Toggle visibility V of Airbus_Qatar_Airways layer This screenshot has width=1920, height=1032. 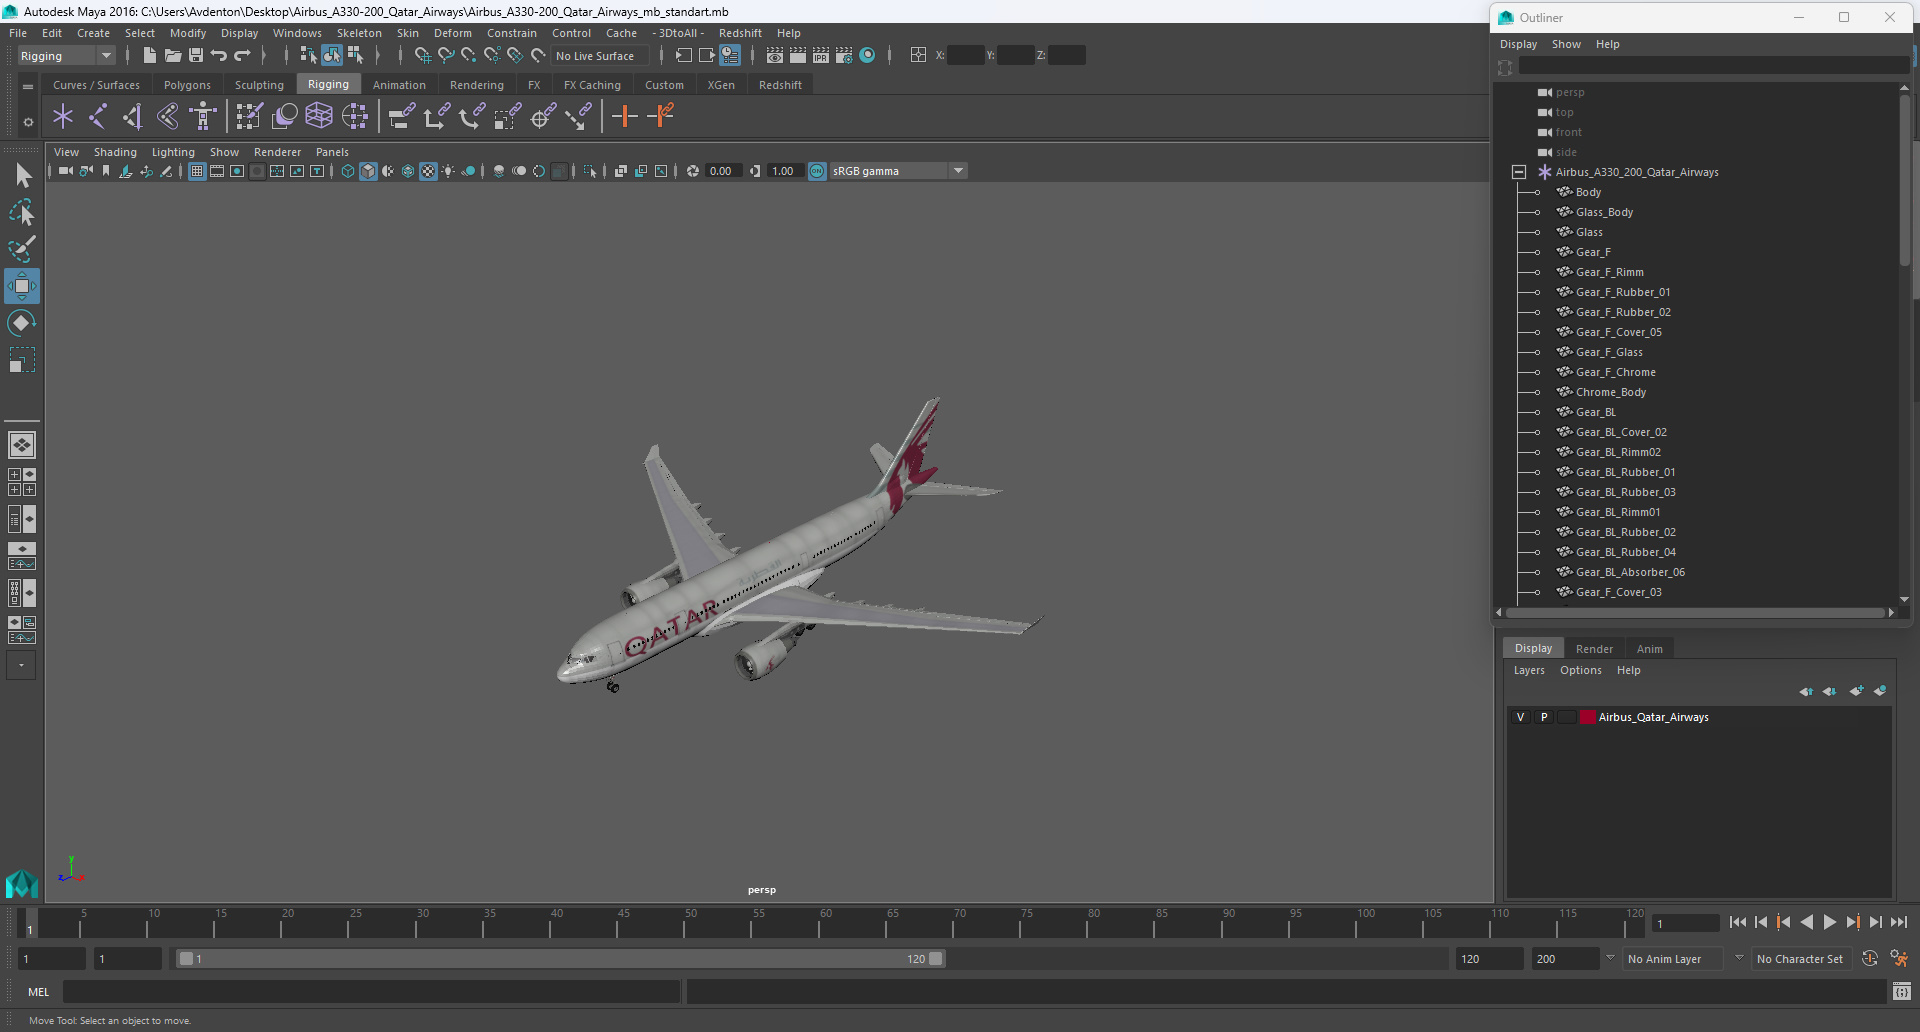point(1520,717)
